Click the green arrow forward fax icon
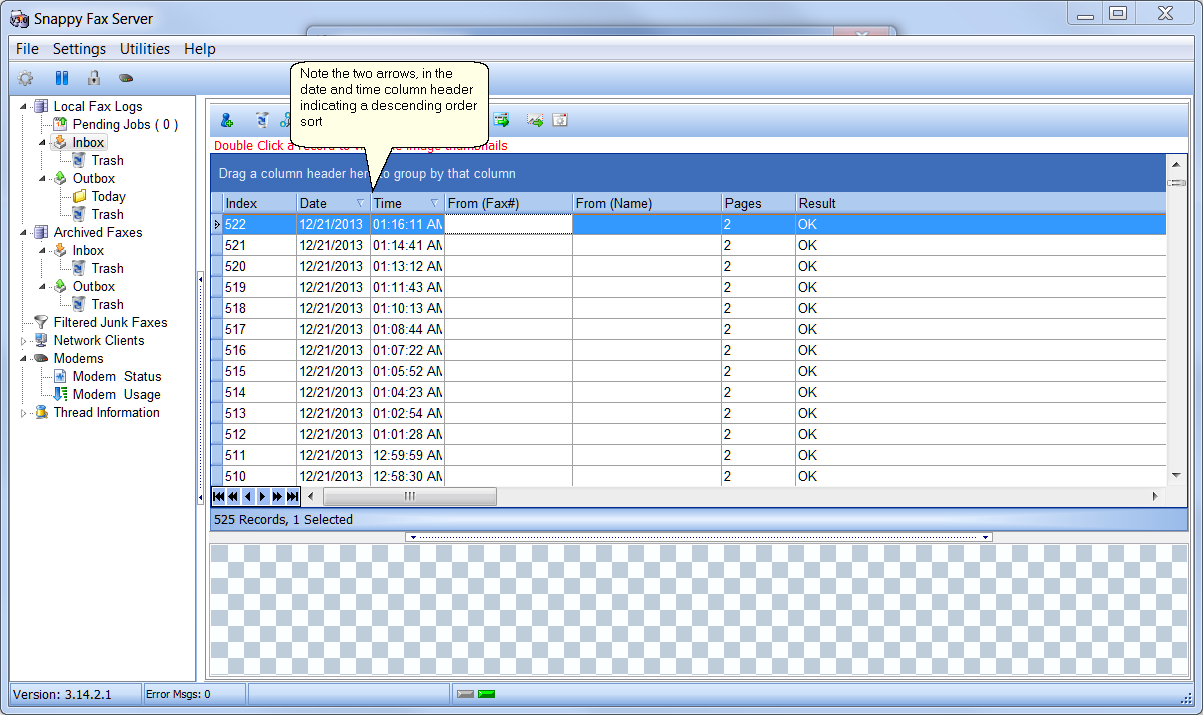 pyautogui.click(x=501, y=120)
